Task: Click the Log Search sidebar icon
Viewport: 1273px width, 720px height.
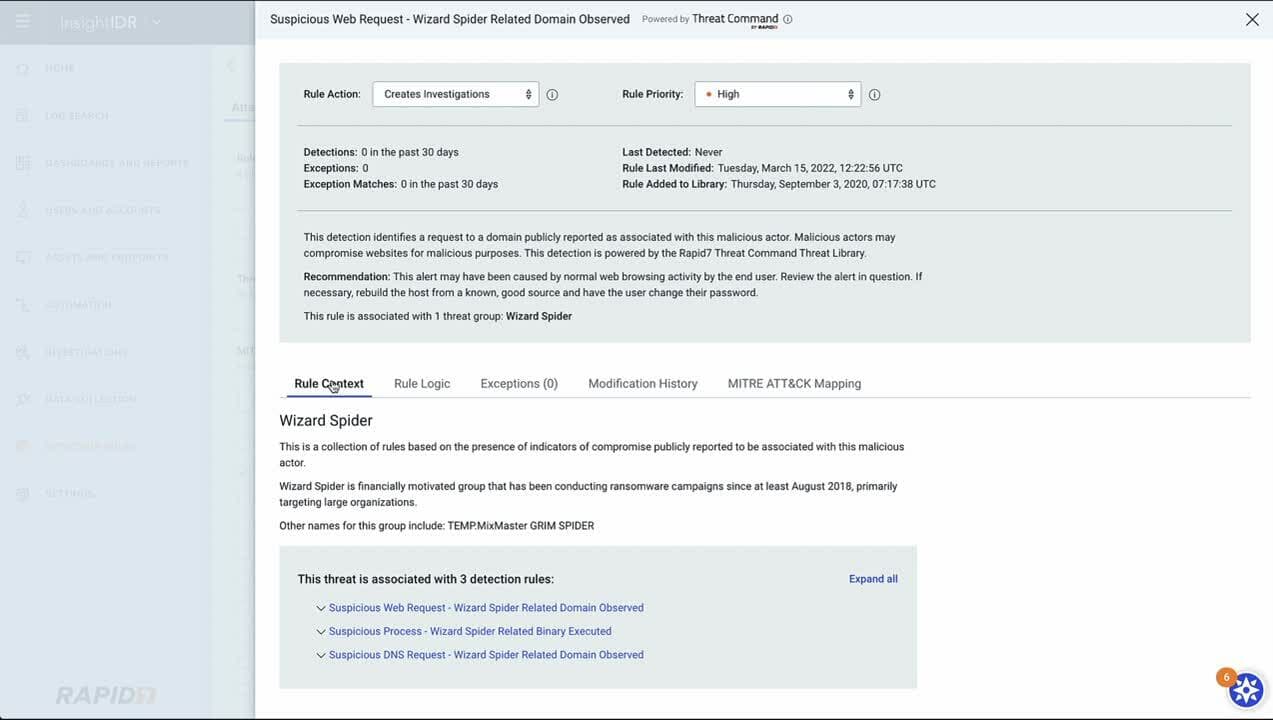Action: coord(23,116)
